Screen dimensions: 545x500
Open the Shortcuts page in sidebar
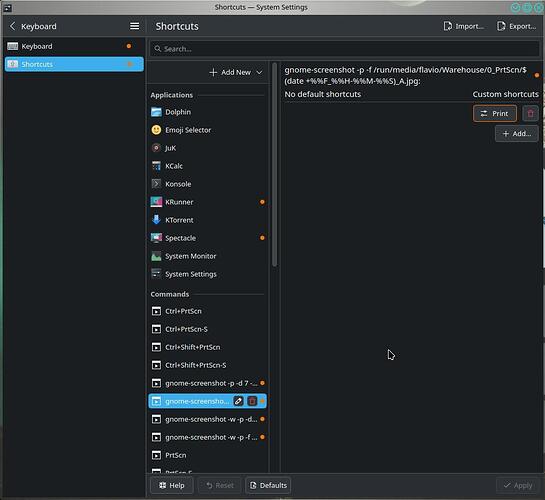click(x=74, y=64)
